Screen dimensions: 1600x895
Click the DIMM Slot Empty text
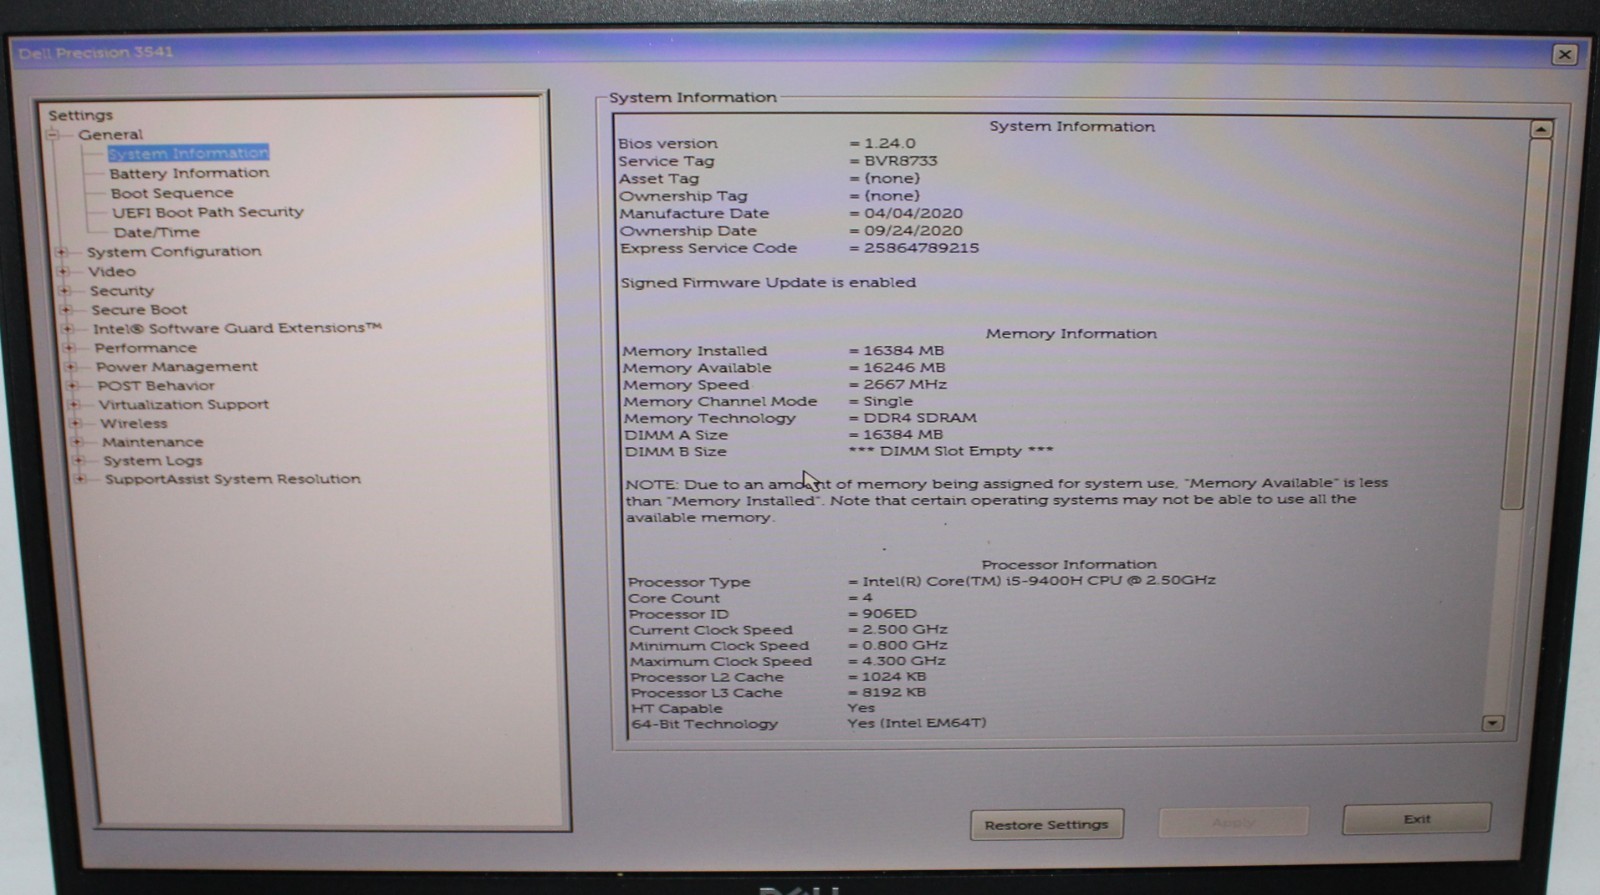pos(950,451)
